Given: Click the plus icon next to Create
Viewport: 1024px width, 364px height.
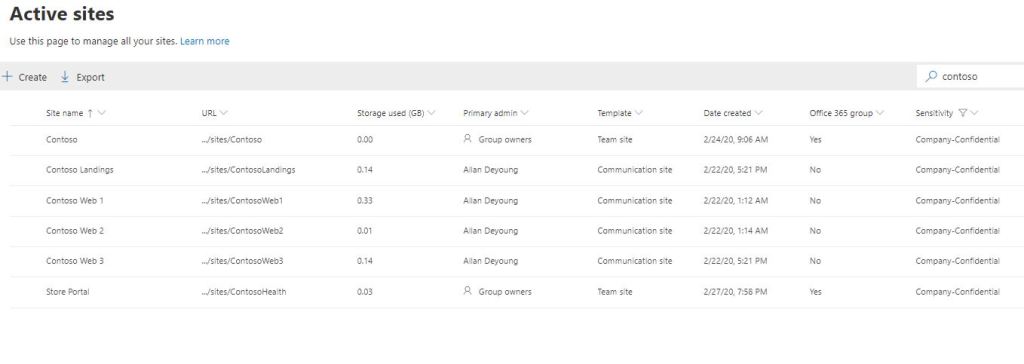Looking at the screenshot, I should (7, 76).
